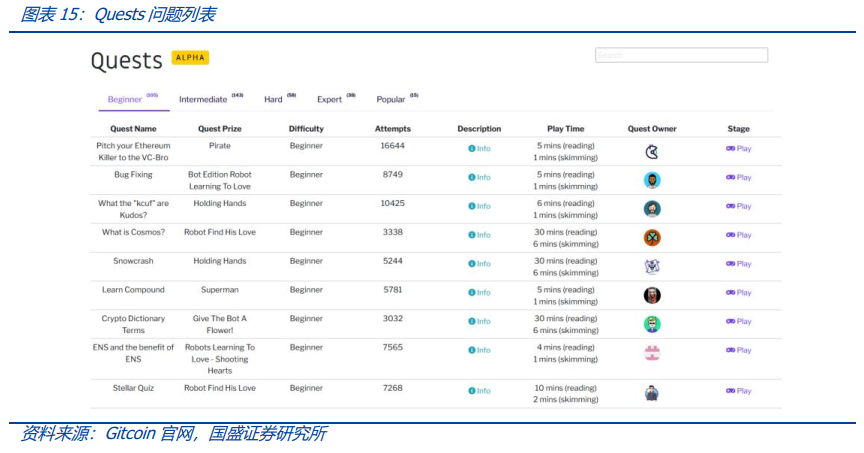Image resolution: width=864 pixels, height=453 pixels.
Task: Play the Pitch your Ethereum Killer quest
Action: tap(738, 148)
